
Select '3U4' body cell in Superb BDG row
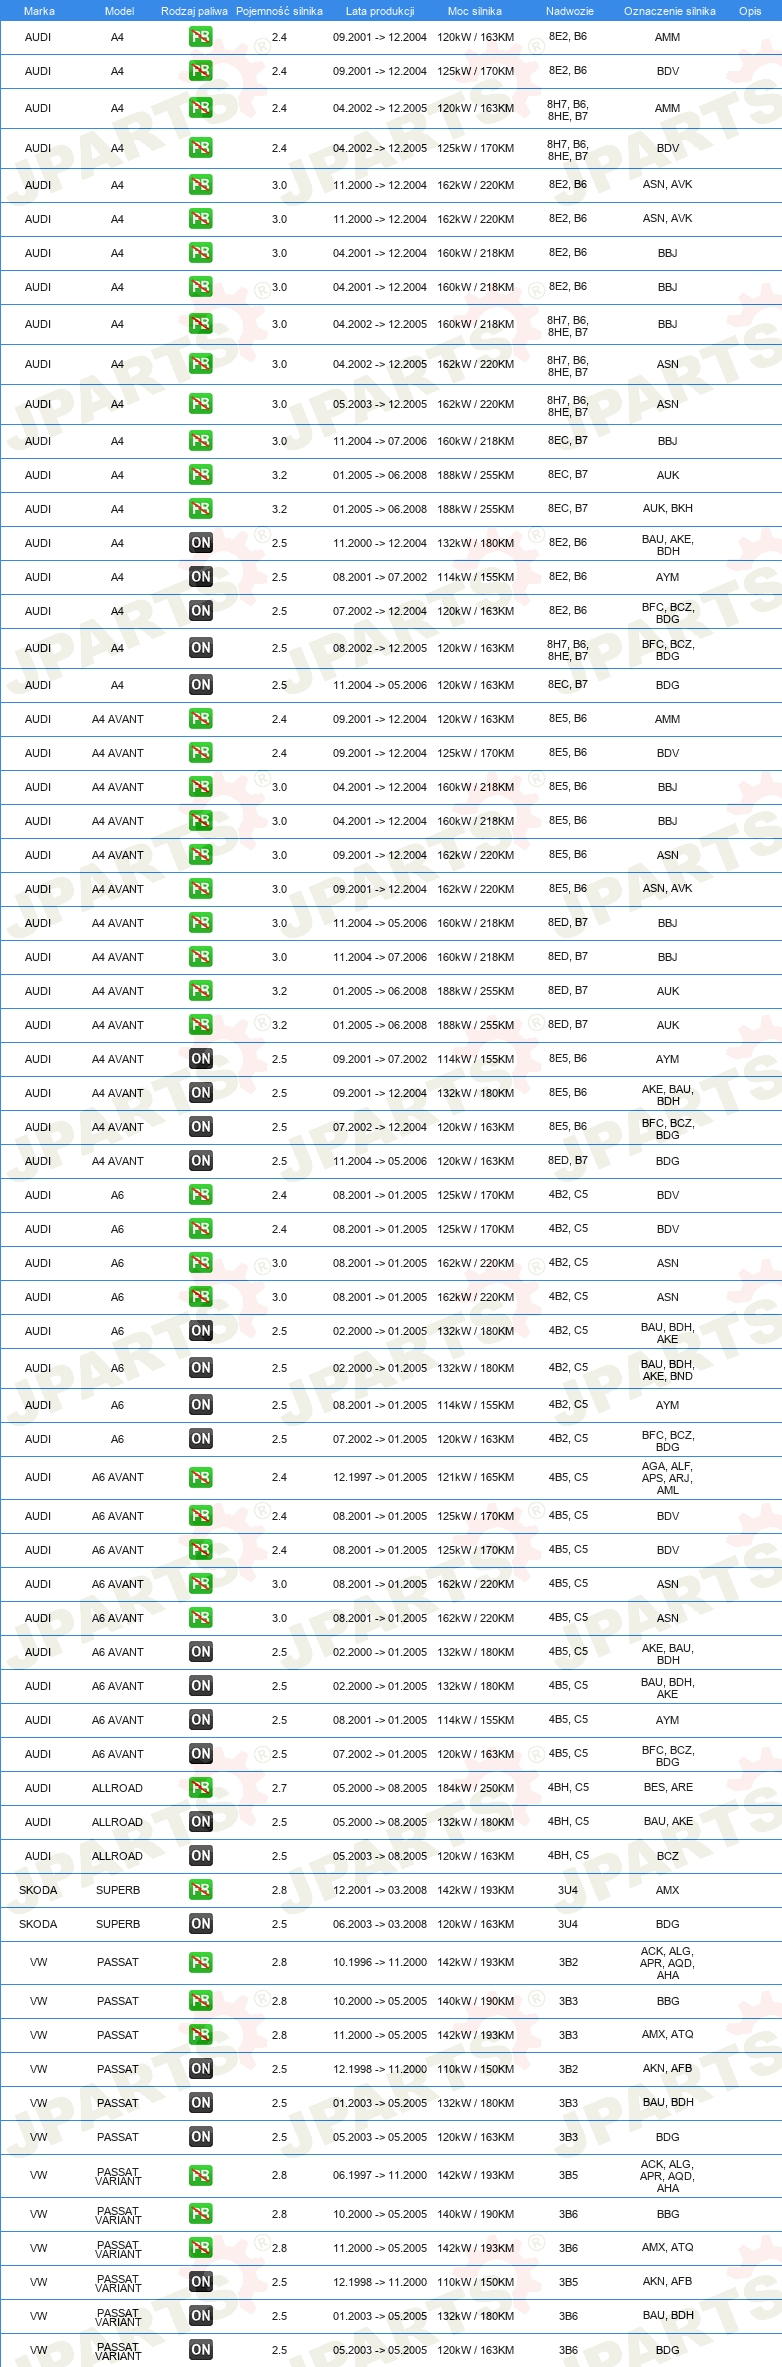click(568, 1924)
